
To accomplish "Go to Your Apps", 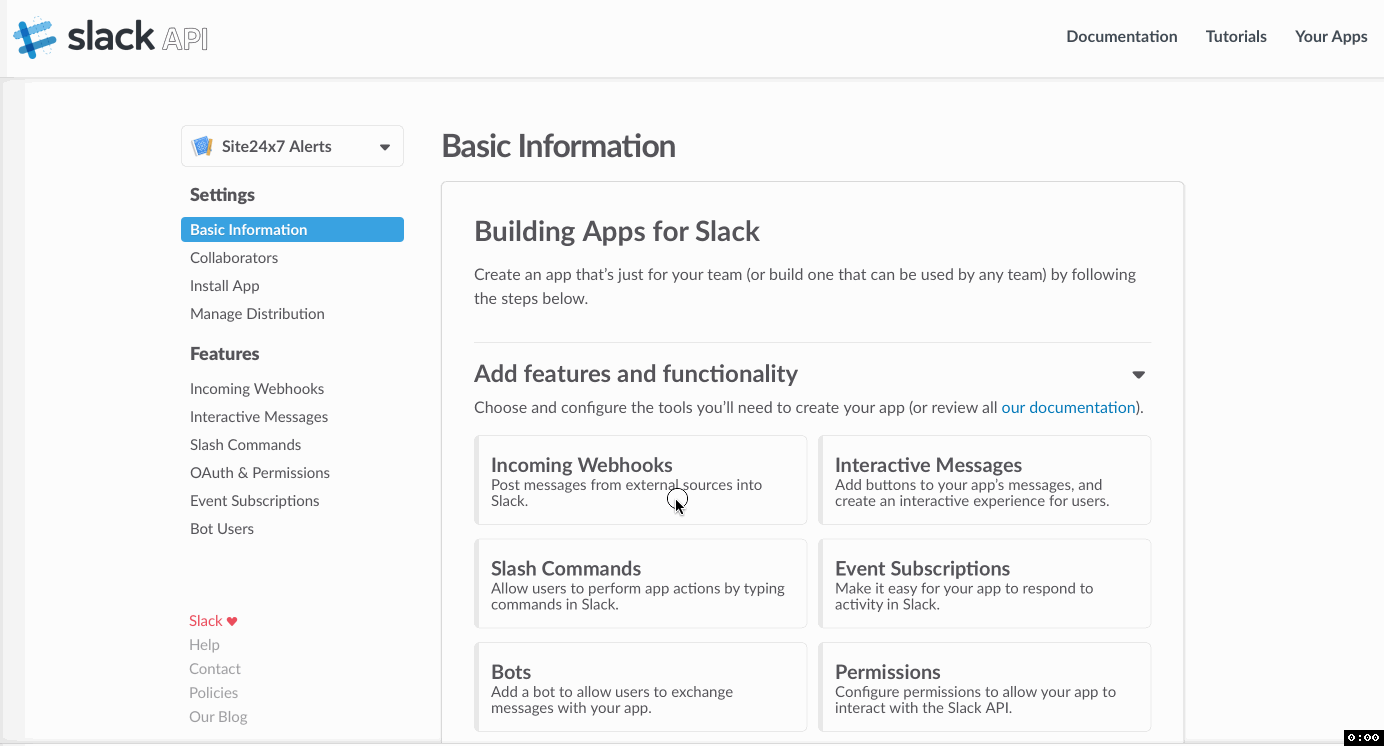I will tap(1331, 36).
